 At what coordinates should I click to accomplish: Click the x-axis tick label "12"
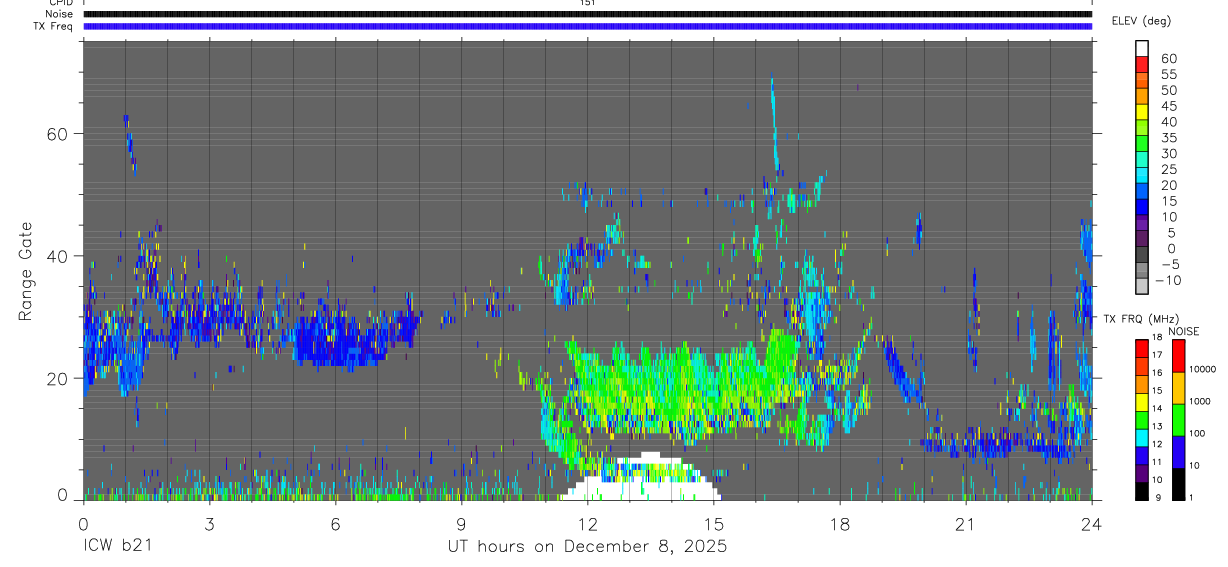tap(587, 524)
